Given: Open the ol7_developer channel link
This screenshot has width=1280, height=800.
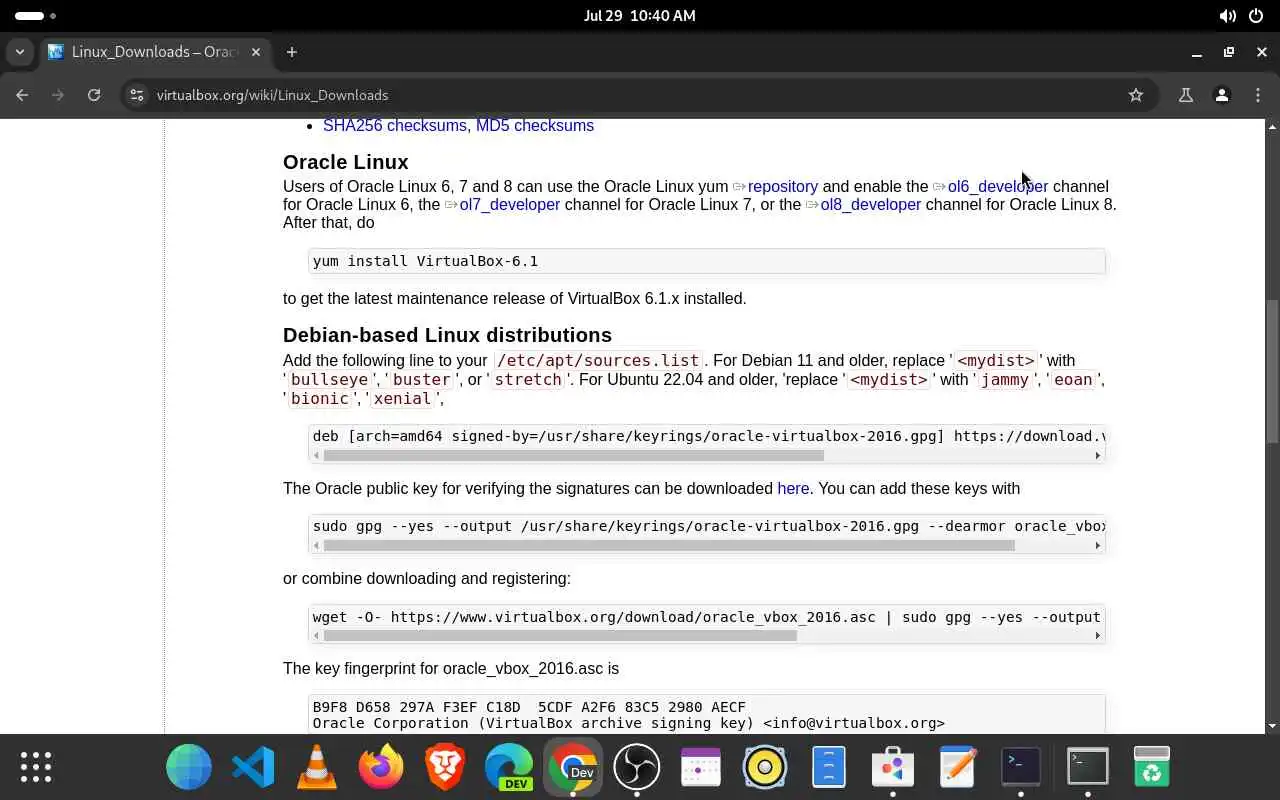Looking at the screenshot, I should tap(503, 205).
